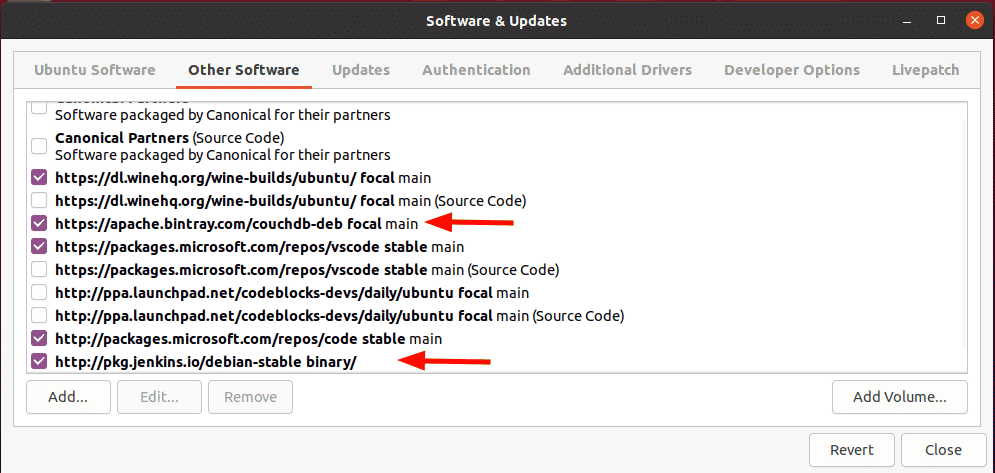995x473 pixels.
Task: Uncheck the pkg.jenkins.io debian-stable repository
Action: tap(39, 361)
